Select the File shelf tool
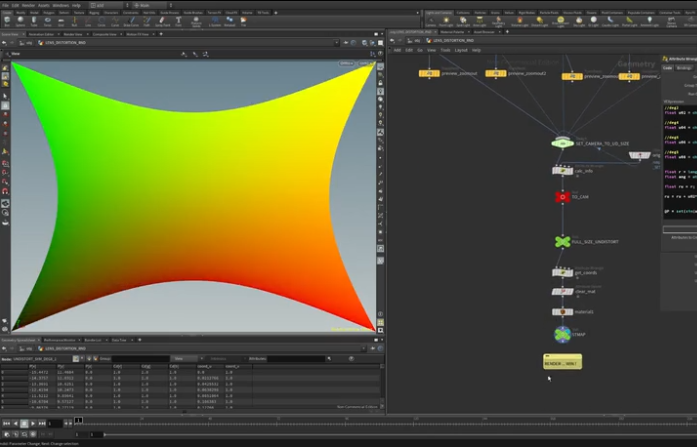This screenshot has width=697, height=447. pyautogui.click(x=244, y=21)
